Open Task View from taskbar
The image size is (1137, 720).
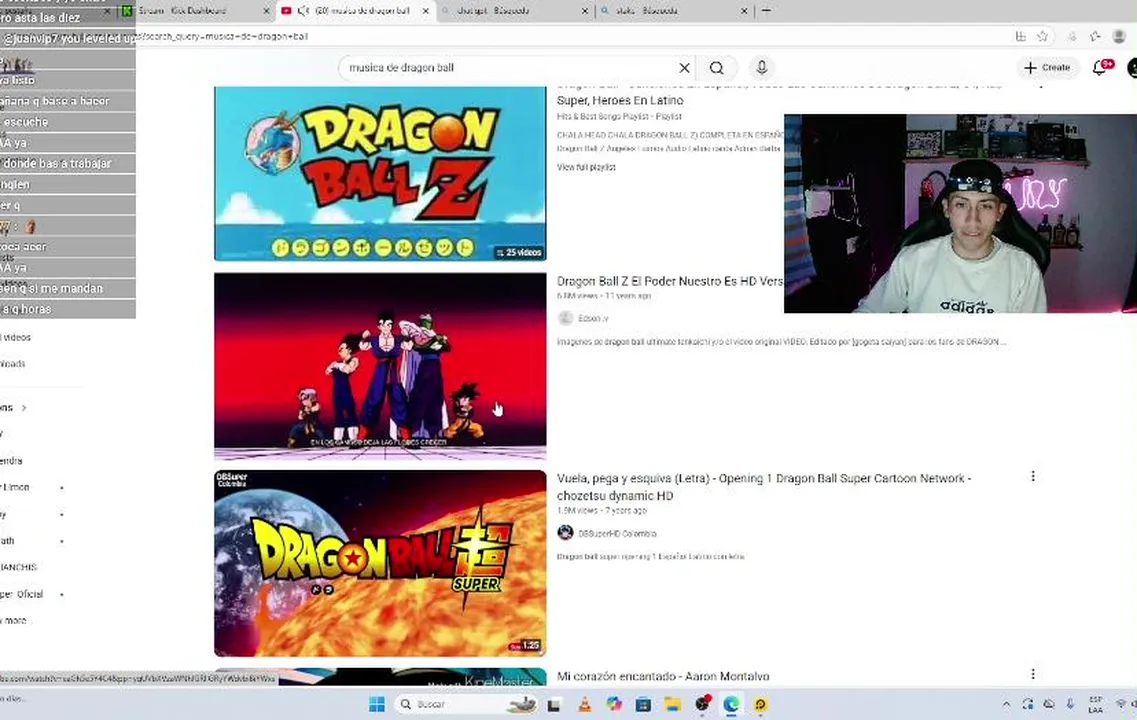click(554, 704)
